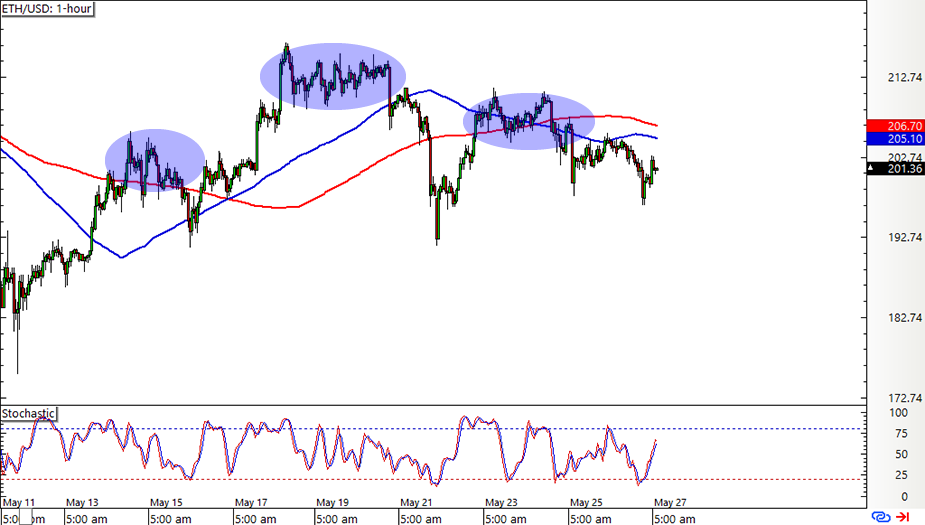Click the May 13 date label
The height and width of the screenshot is (525, 925).
[82, 503]
